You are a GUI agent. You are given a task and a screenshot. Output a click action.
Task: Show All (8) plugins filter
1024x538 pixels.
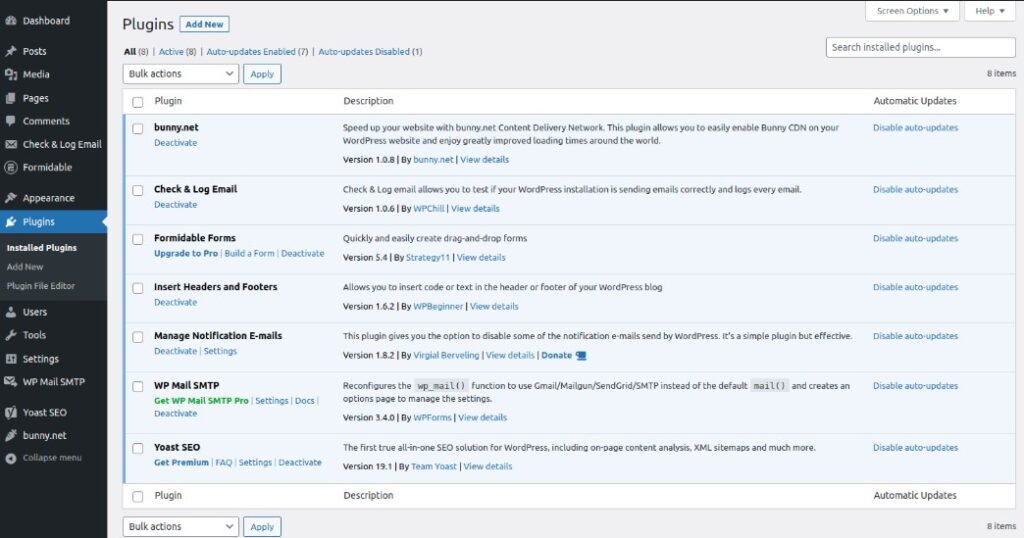136,52
